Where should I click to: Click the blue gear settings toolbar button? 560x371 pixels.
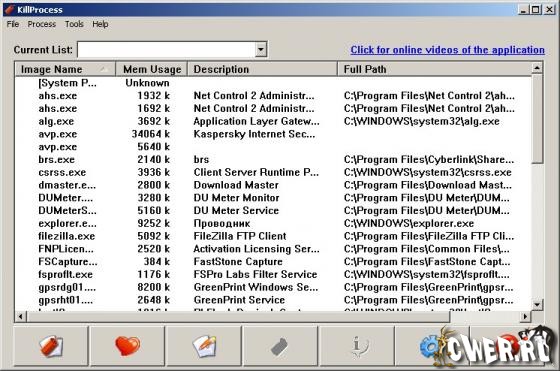(431, 346)
